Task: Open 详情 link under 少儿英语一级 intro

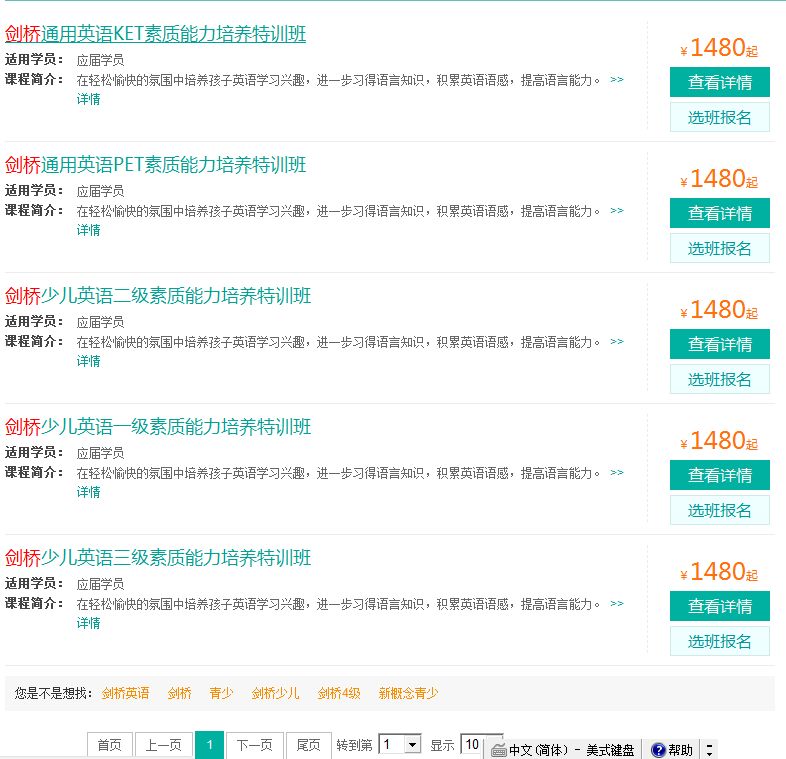Action: pos(88,491)
